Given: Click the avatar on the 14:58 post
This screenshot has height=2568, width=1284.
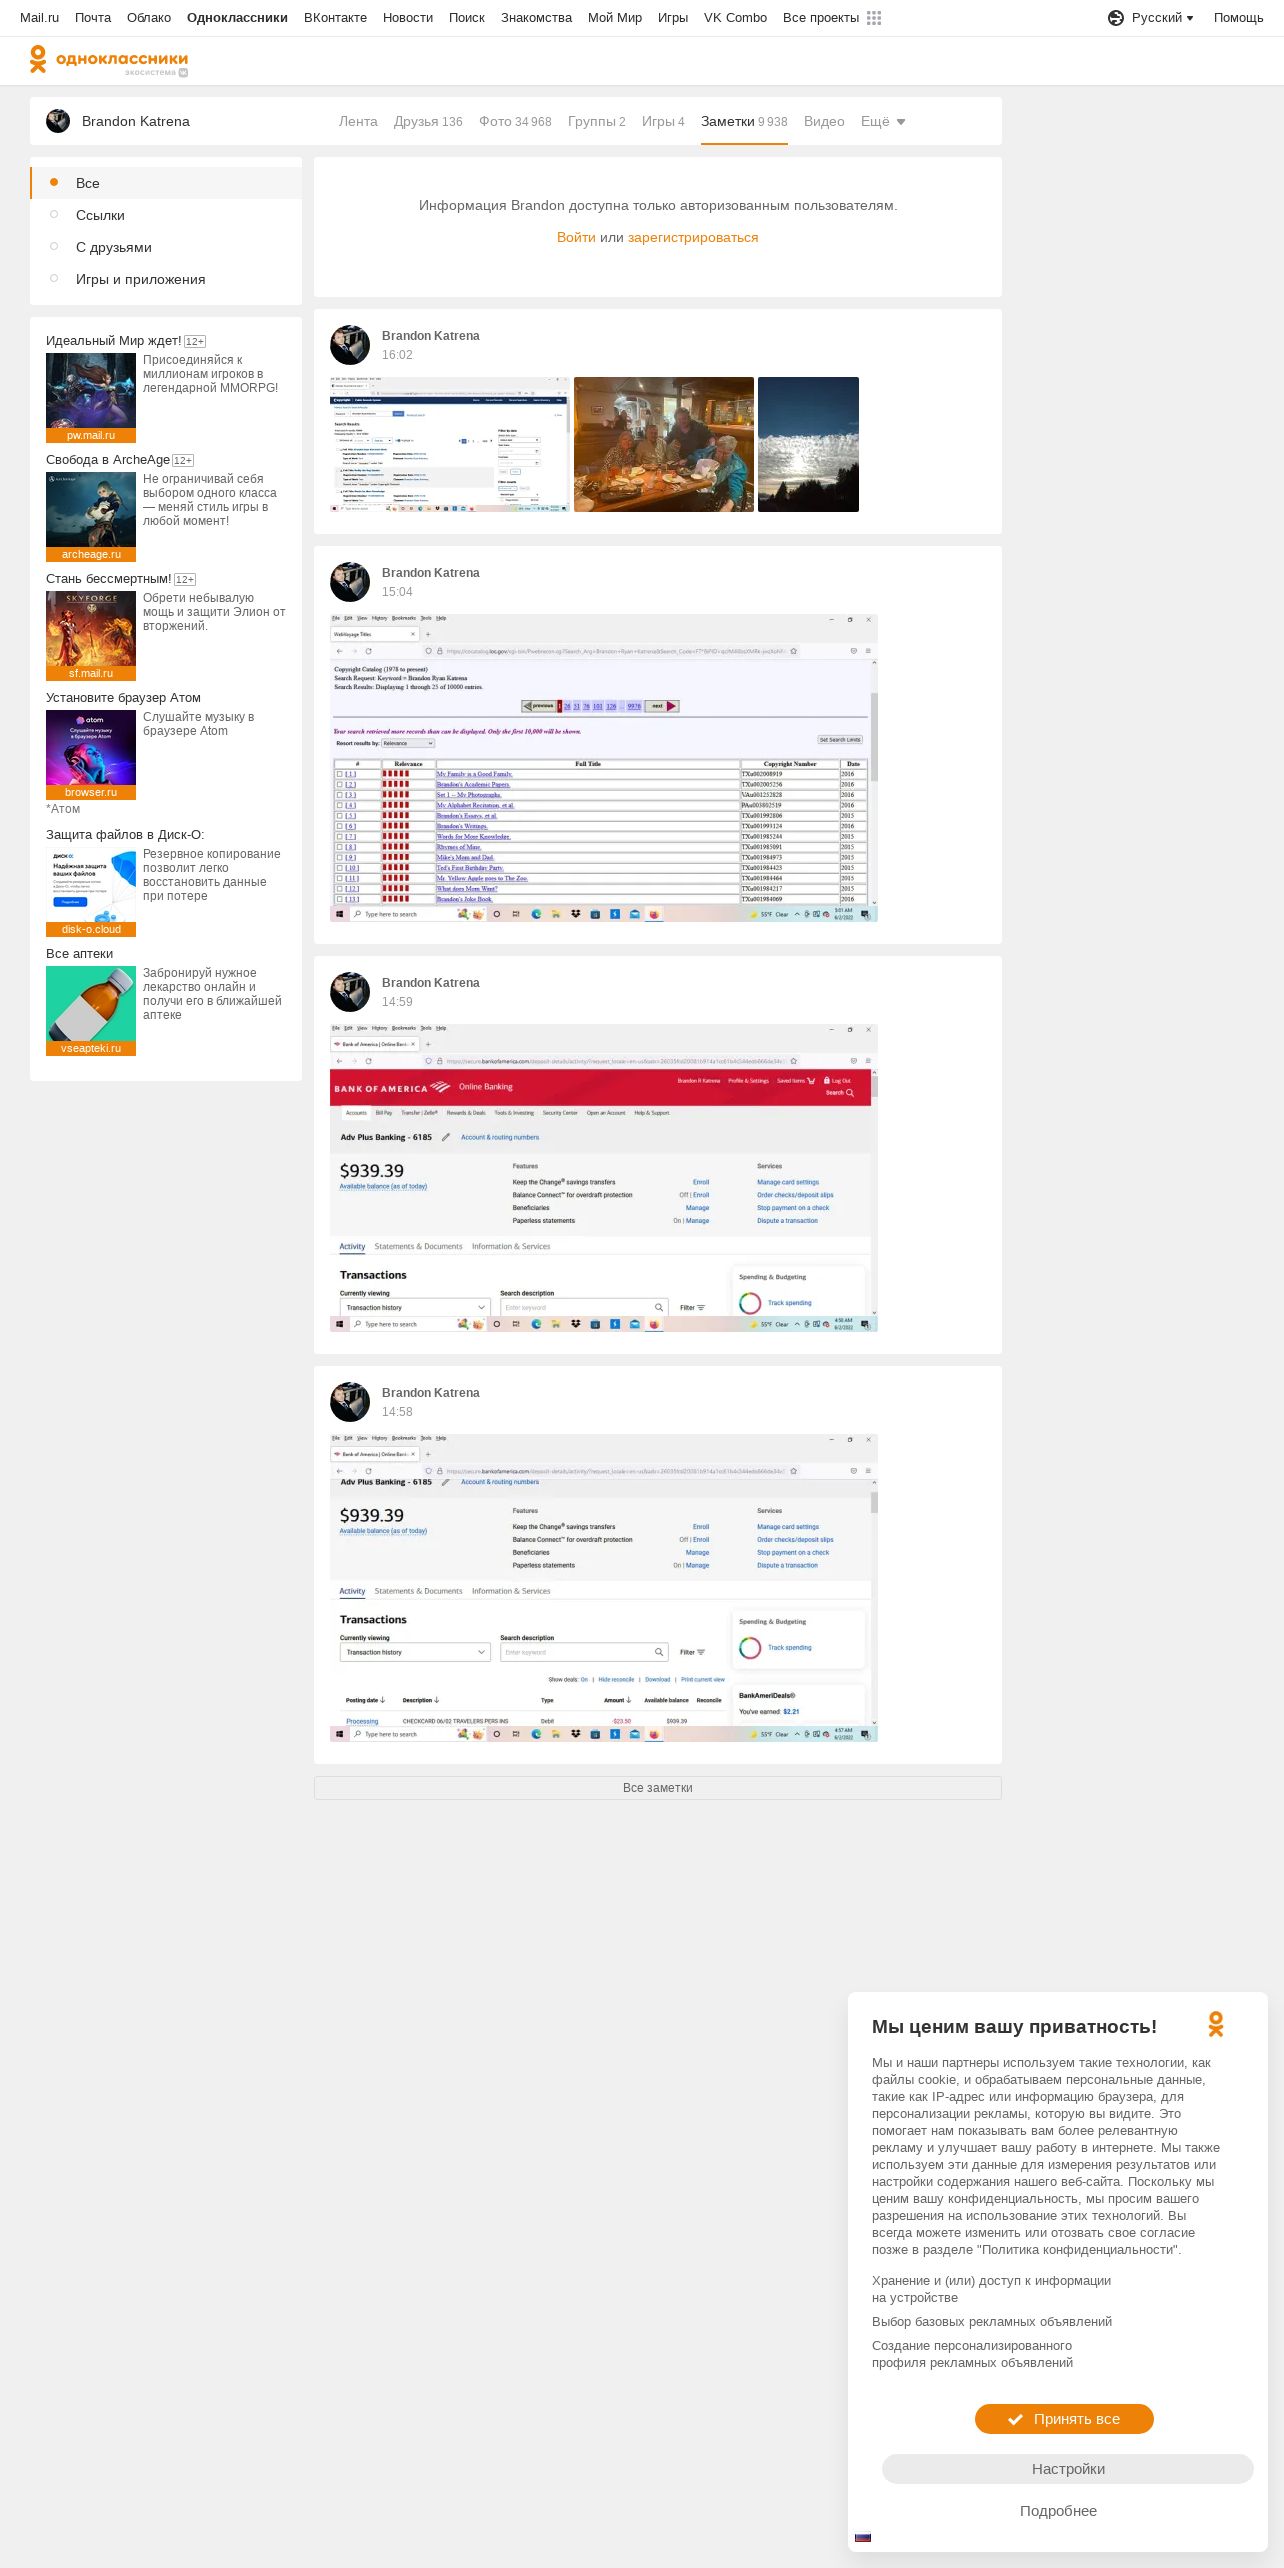Looking at the screenshot, I should [350, 1402].
